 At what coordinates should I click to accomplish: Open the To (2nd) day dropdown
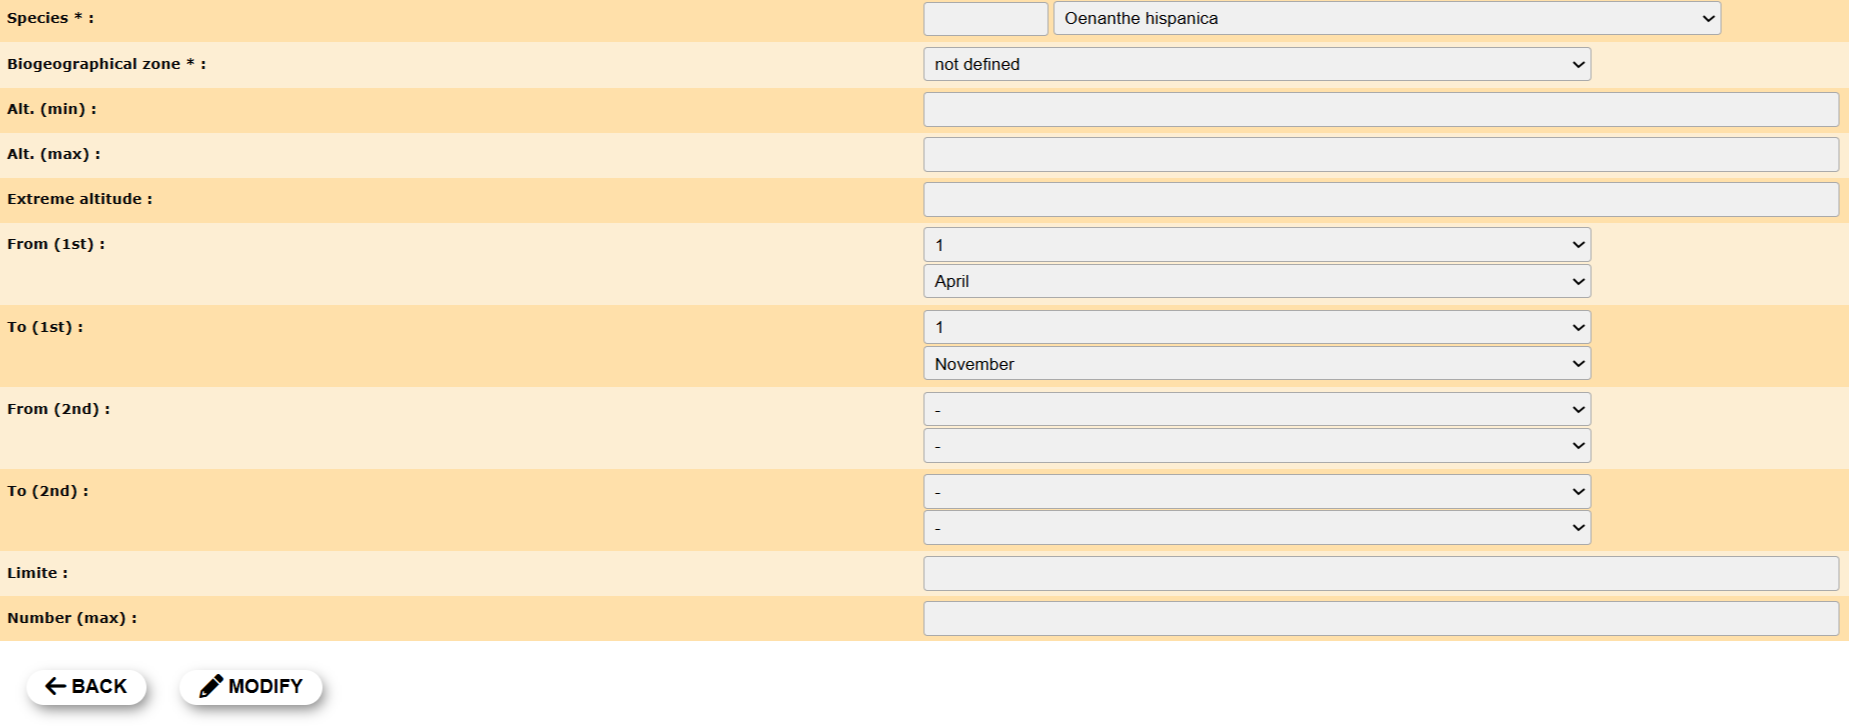point(1256,491)
